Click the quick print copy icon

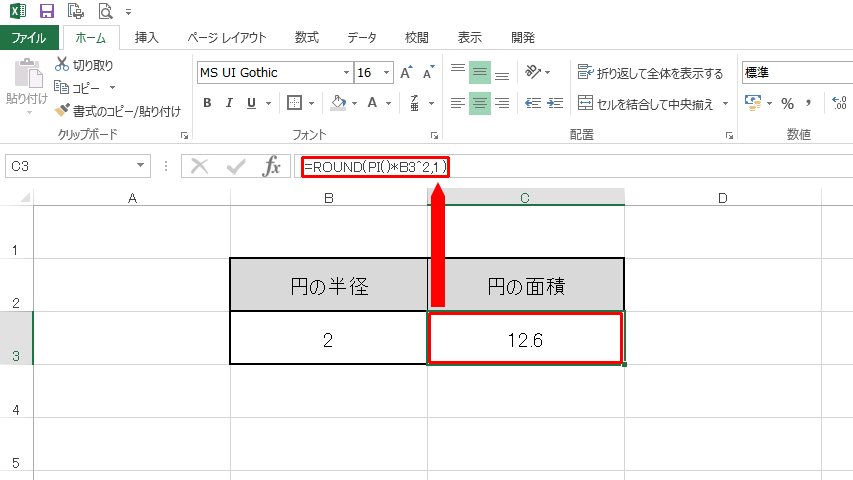pyautogui.click(x=76, y=10)
